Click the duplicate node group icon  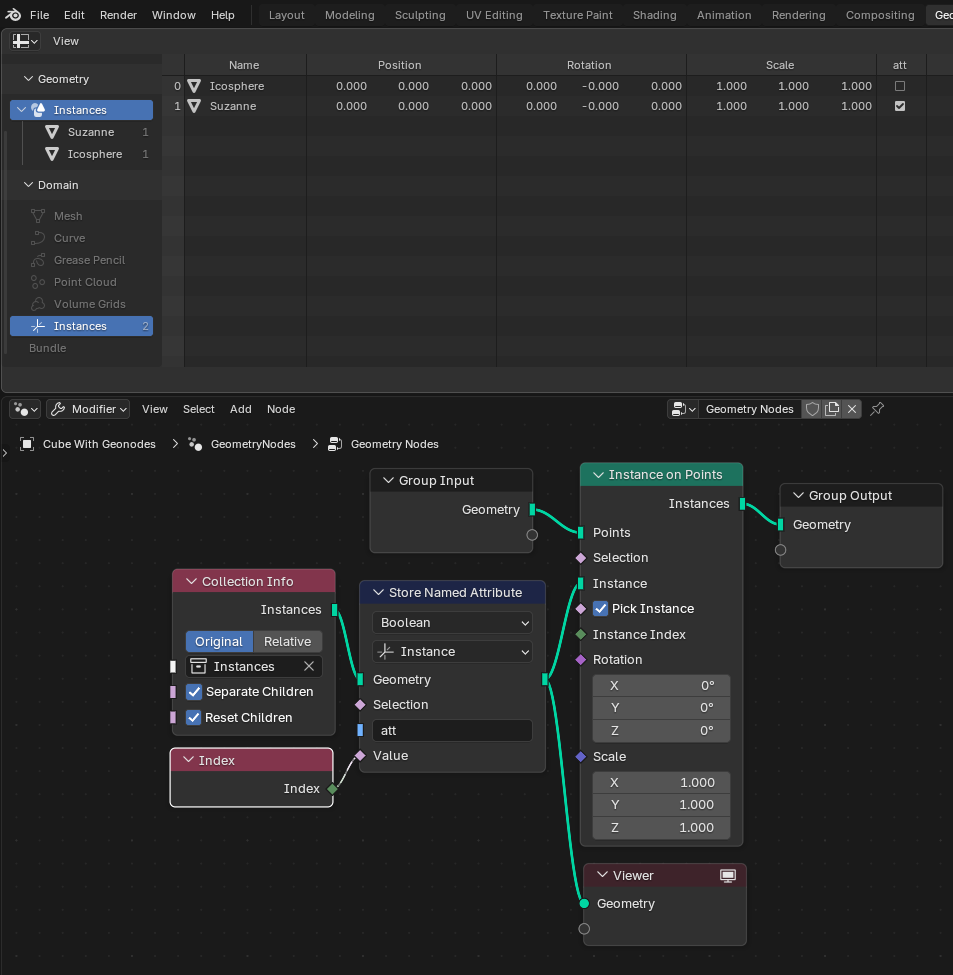tap(832, 409)
